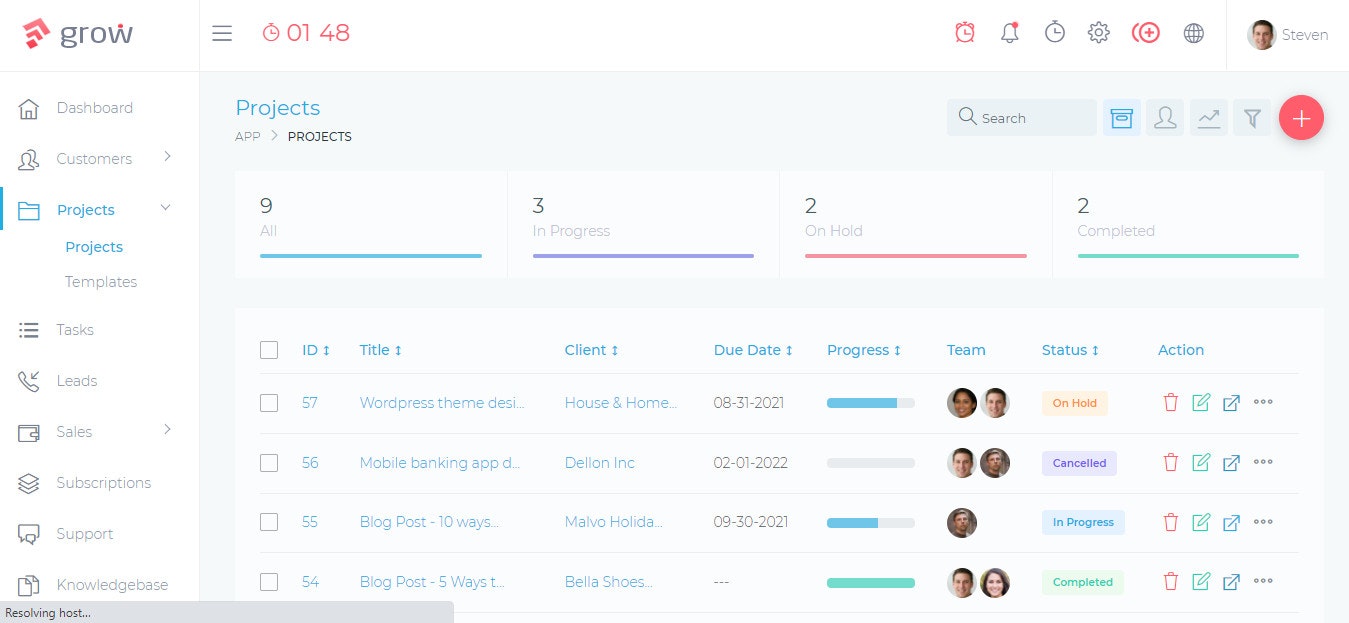Expand the Customers sidebar section
1349x623 pixels.
(x=93, y=159)
